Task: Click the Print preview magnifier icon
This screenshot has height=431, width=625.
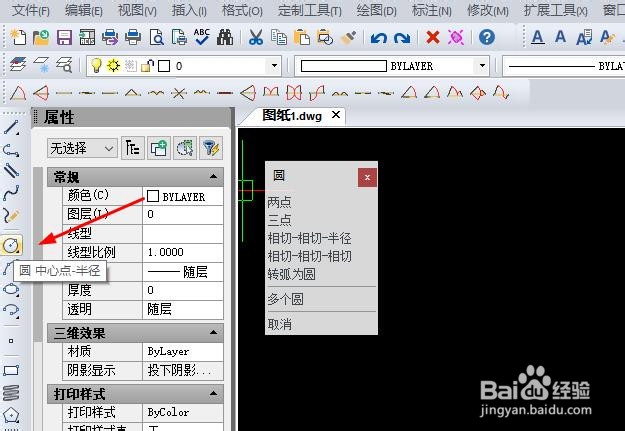Action: (x=156, y=37)
